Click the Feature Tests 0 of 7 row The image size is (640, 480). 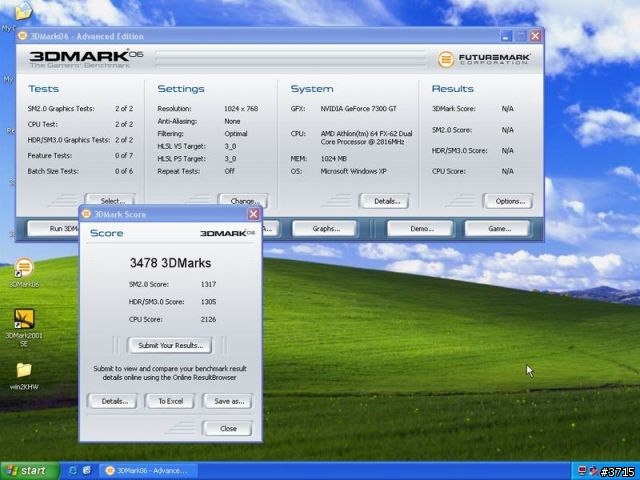80,156
